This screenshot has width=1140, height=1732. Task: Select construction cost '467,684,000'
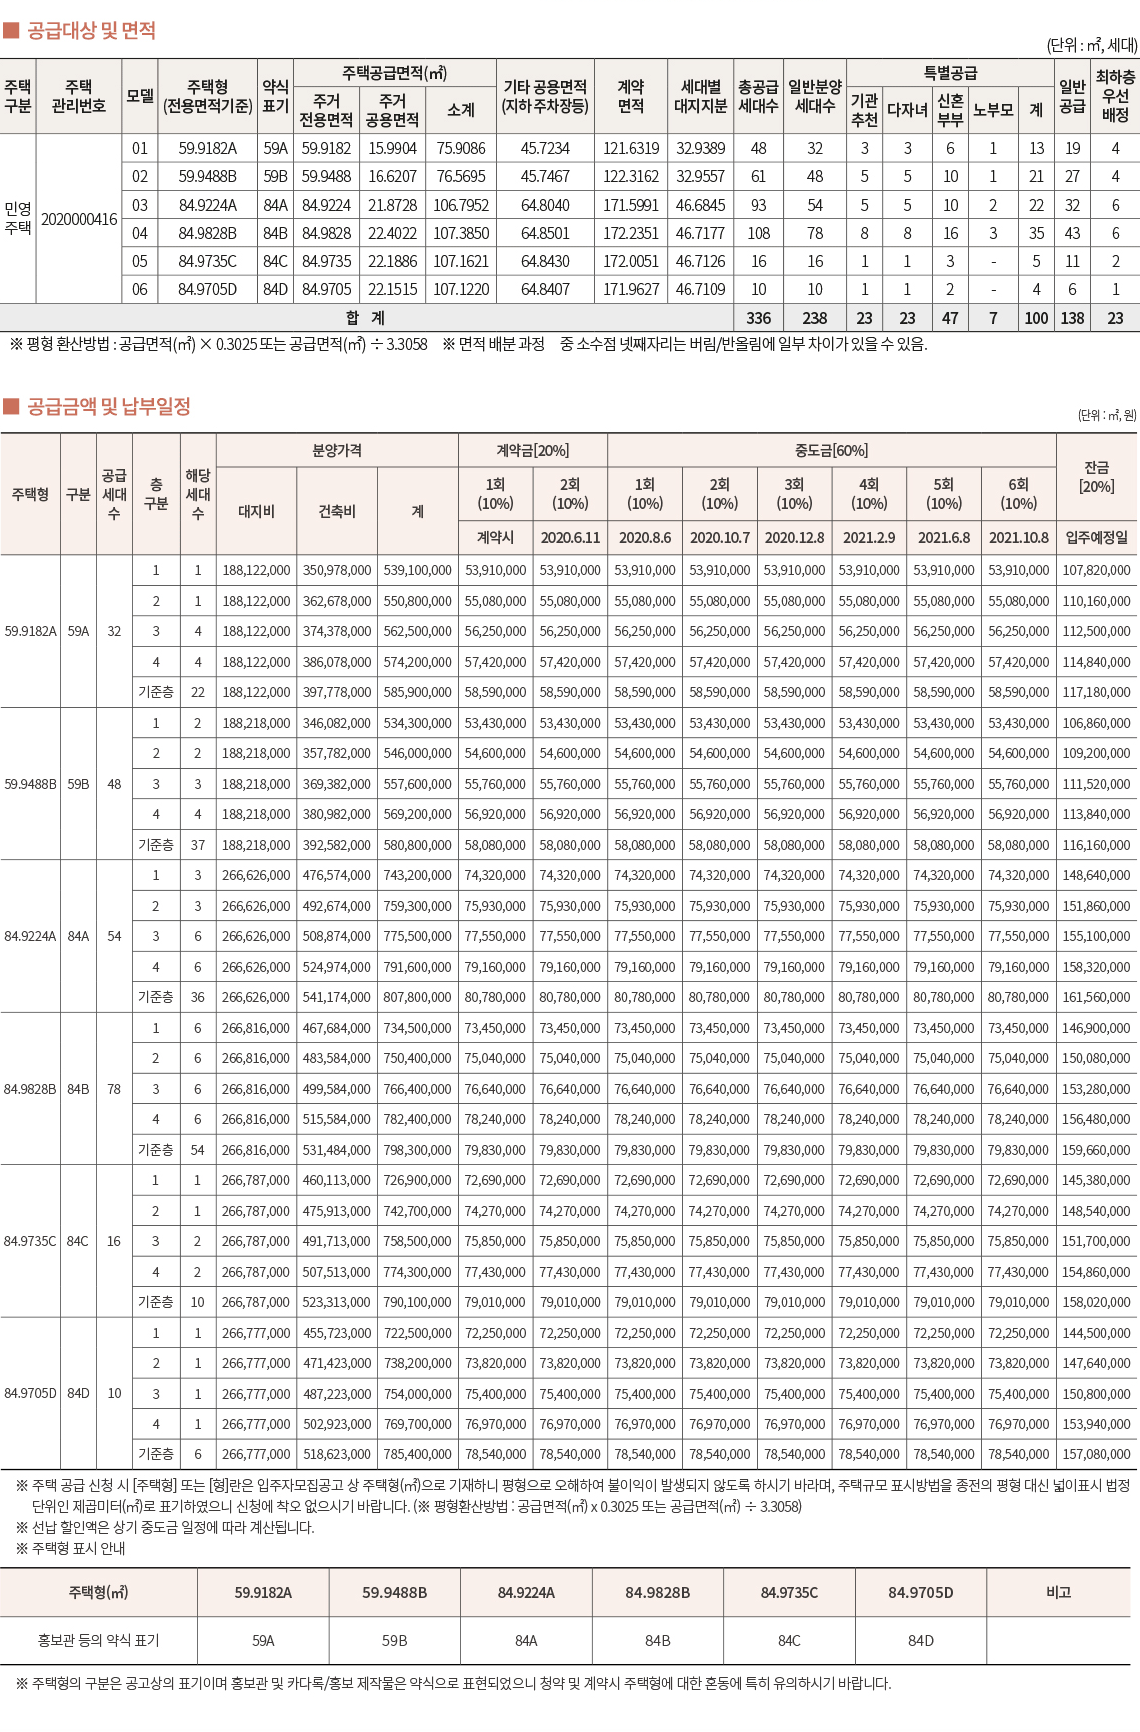click(x=337, y=1028)
